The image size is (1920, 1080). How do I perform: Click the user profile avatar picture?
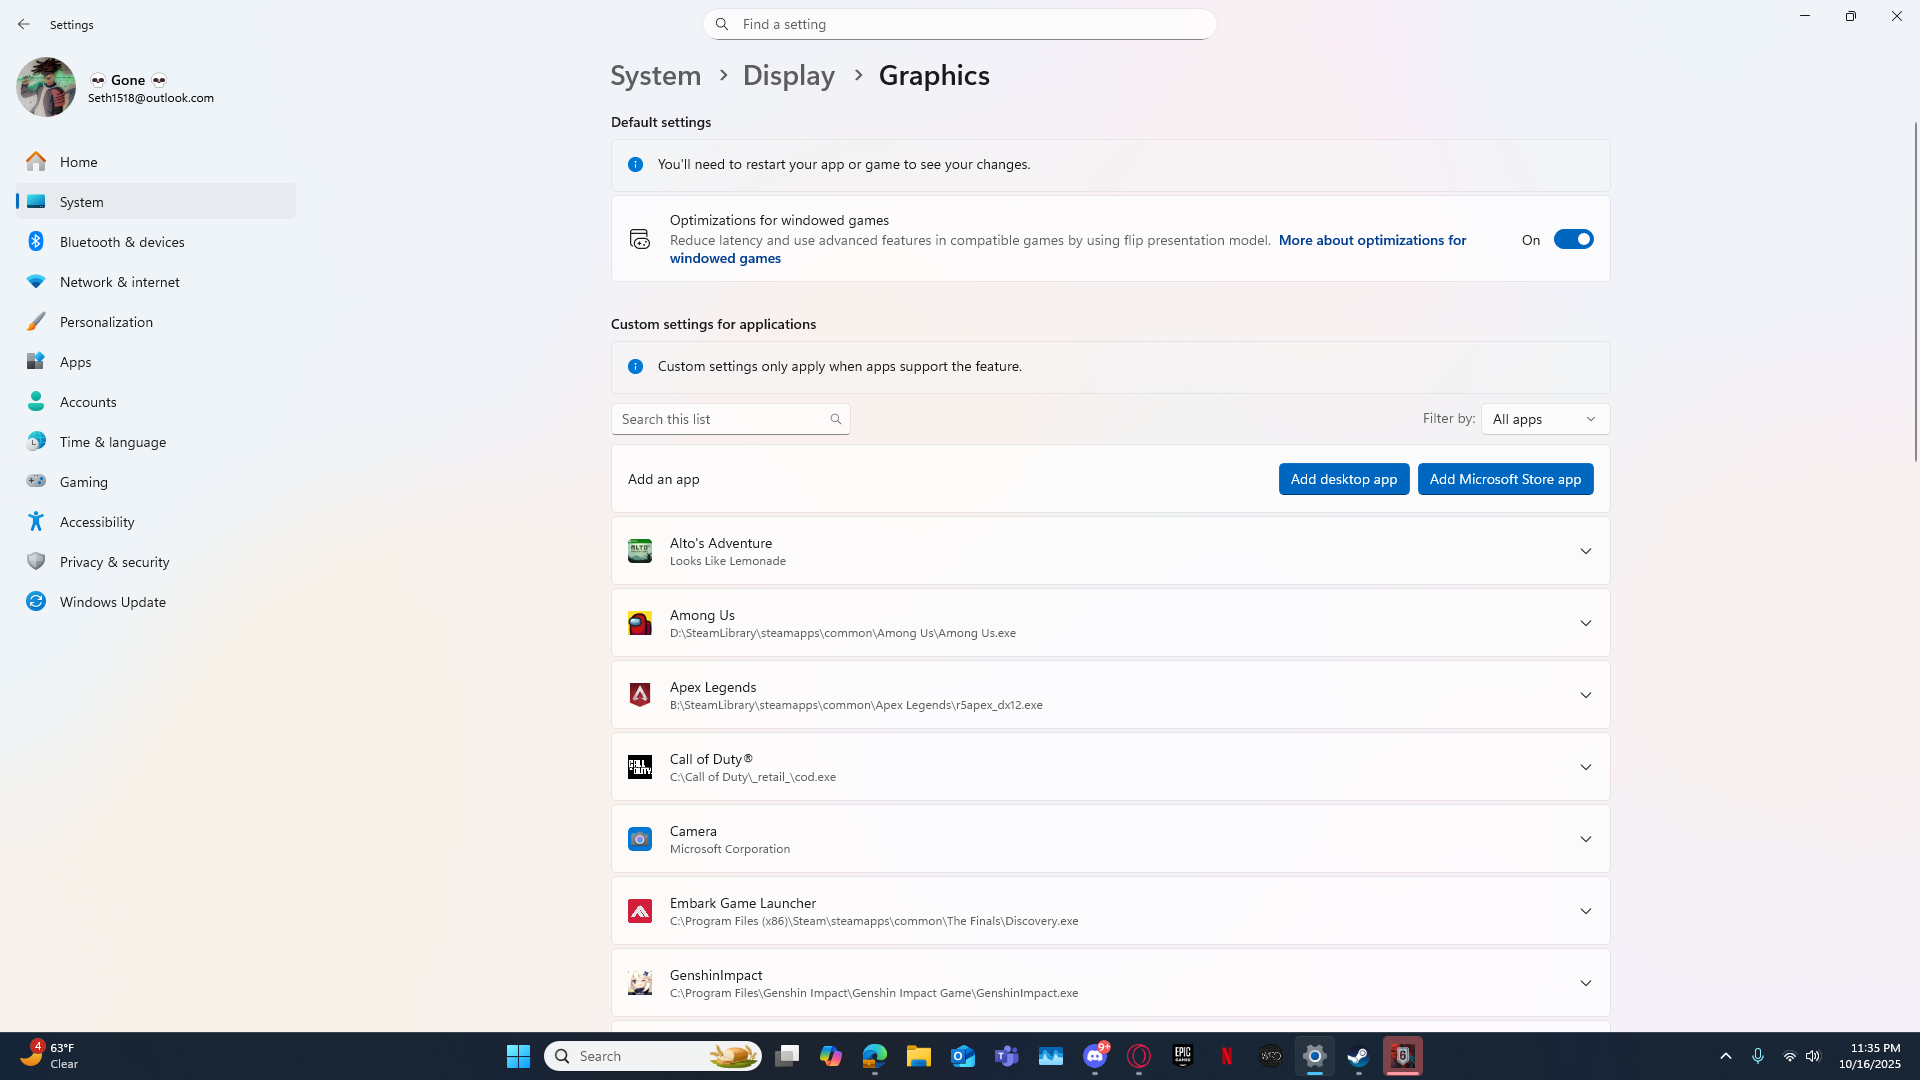point(46,87)
